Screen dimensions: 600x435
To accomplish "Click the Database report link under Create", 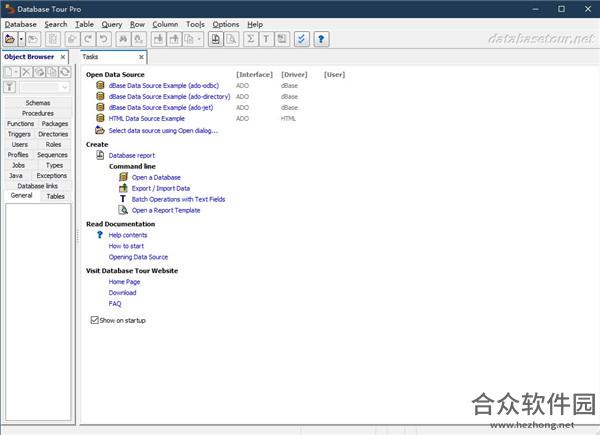I will point(132,155).
